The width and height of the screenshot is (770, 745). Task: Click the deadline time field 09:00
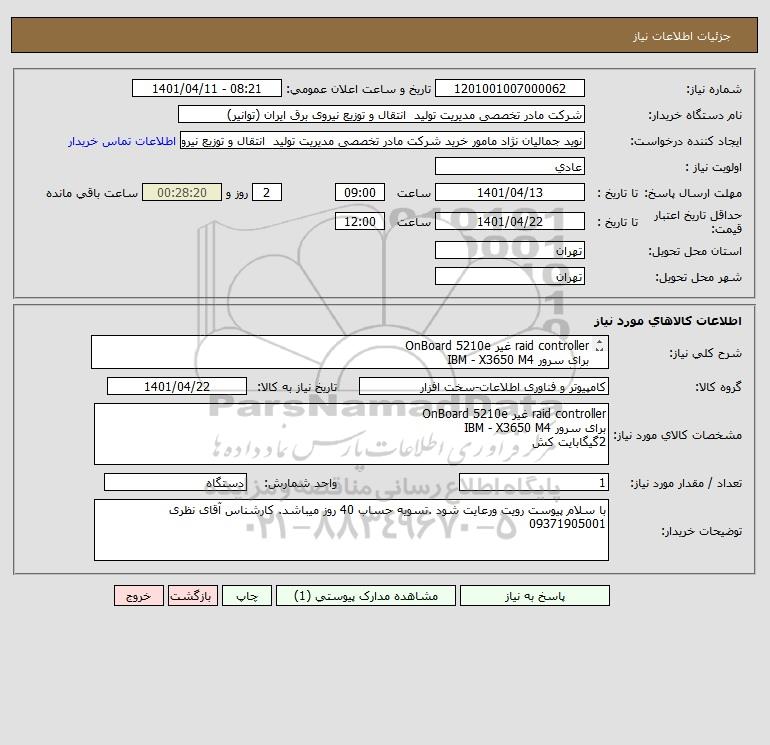(x=360, y=193)
